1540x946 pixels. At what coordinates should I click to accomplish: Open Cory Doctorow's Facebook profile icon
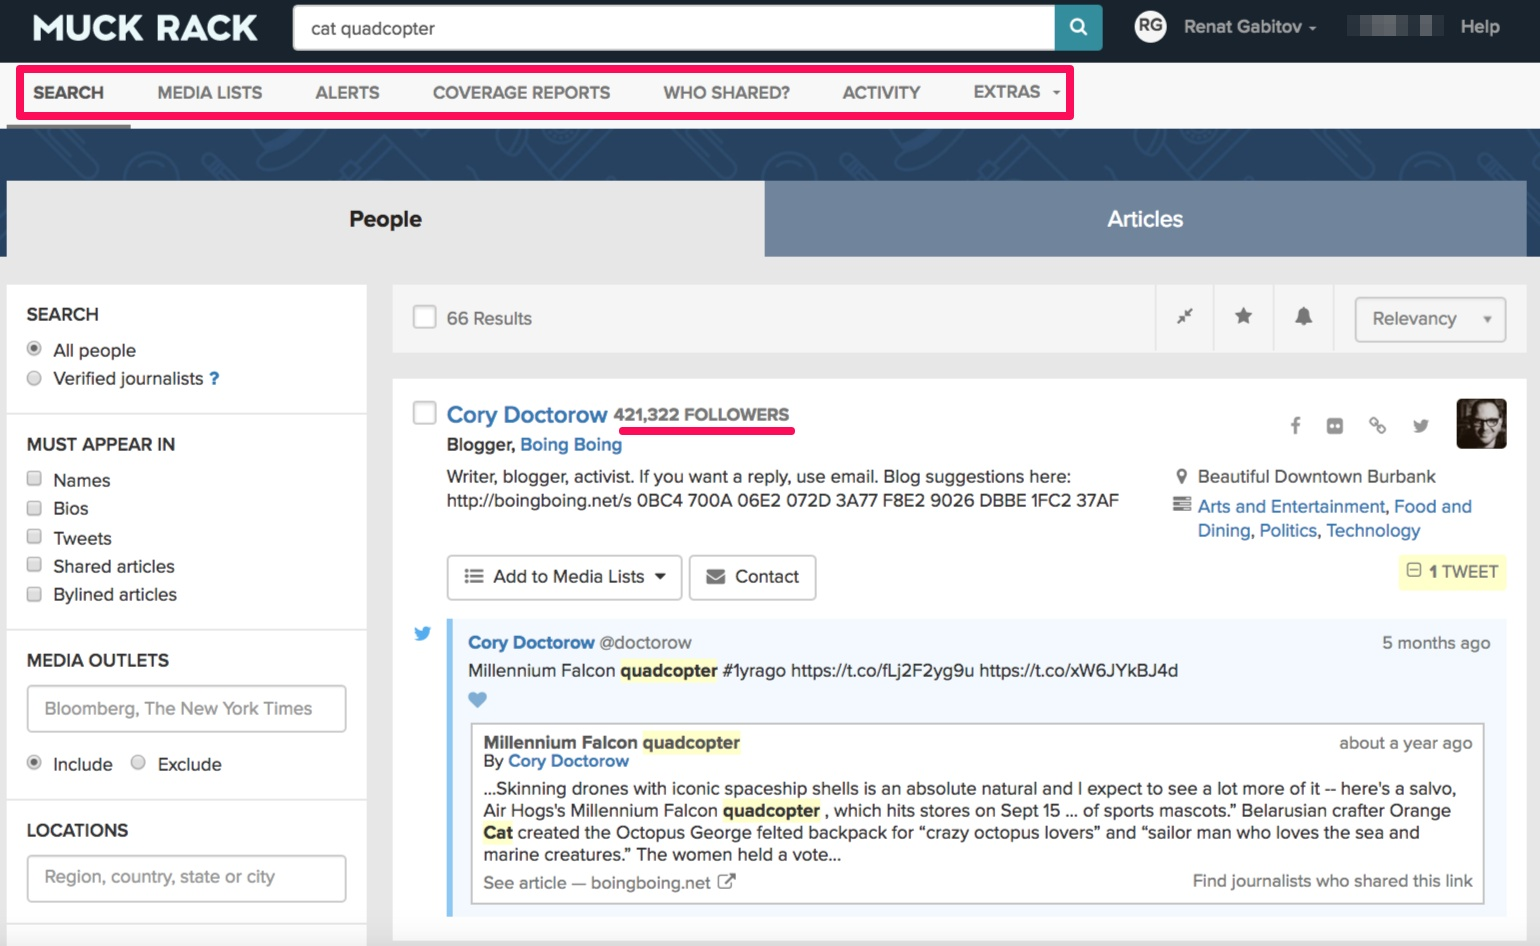[x=1295, y=426]
